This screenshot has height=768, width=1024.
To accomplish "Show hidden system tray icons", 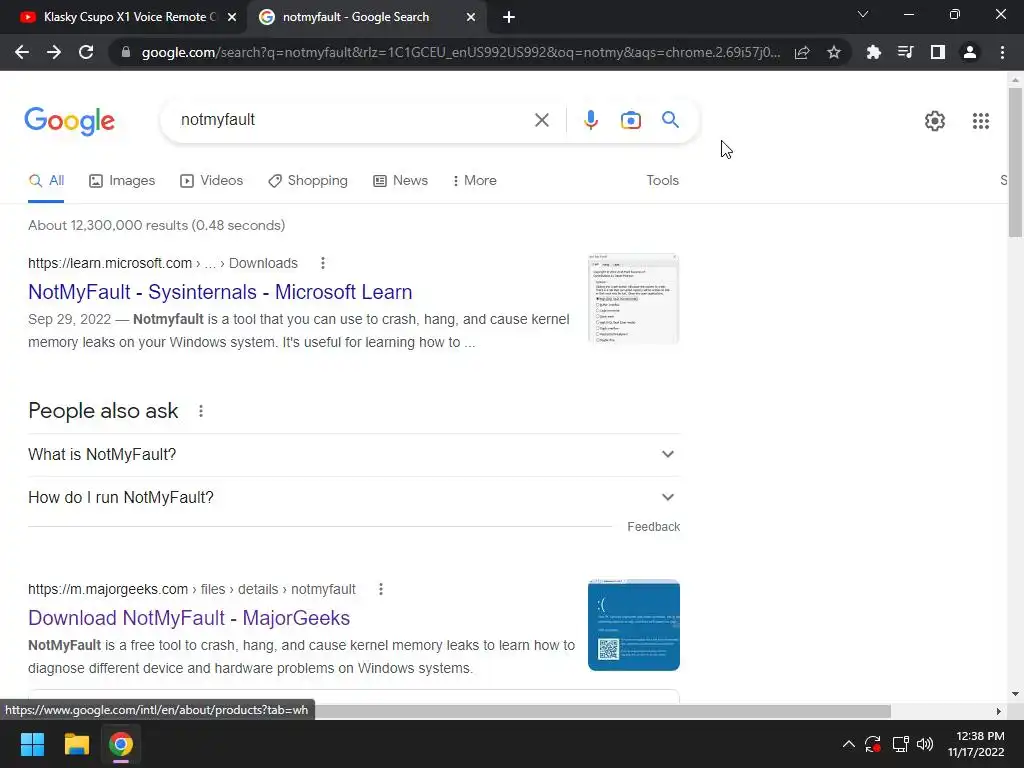I will [x=848, y=744].
